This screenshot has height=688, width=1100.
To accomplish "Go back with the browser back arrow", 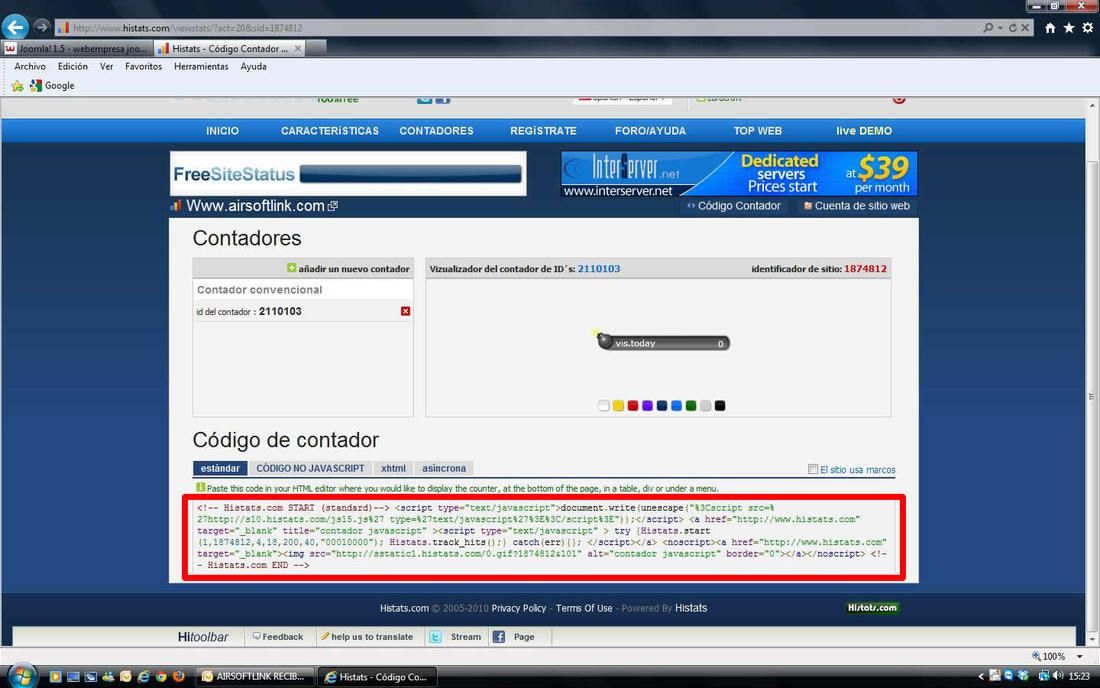I will tap(15, 27).
